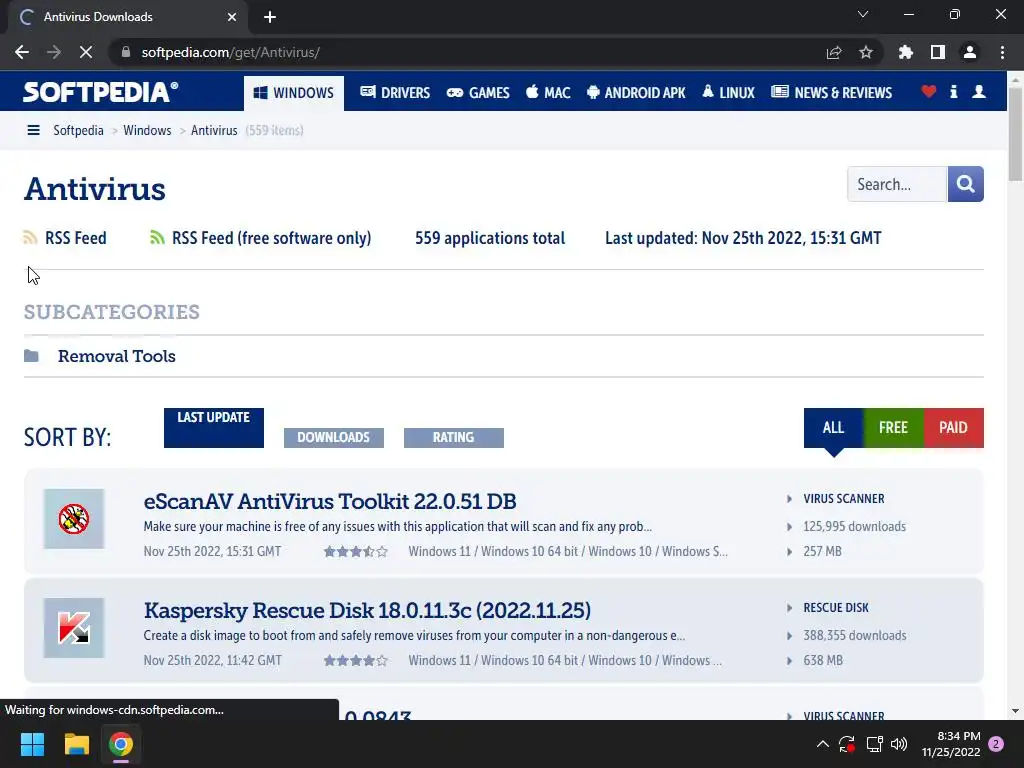This screenshot has height=768, width=1024.
Task: Click the Softpedia logo
Action: [x=101, y=91]
